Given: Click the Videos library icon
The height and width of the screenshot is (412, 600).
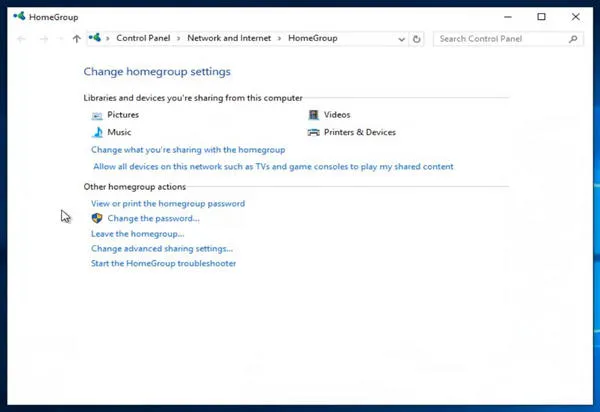Looking at the screenshot, I should click(313, 115).
